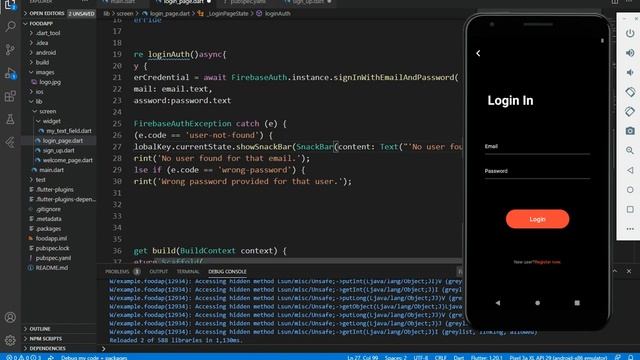The width and height of the screenshot is (640, 360).
Task: Click emulator toolbar overview square
Action: [x=630, y=209]
